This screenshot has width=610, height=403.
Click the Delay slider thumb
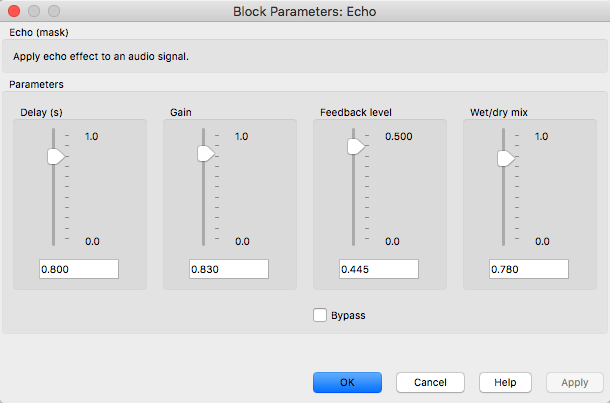pos(56,156)
